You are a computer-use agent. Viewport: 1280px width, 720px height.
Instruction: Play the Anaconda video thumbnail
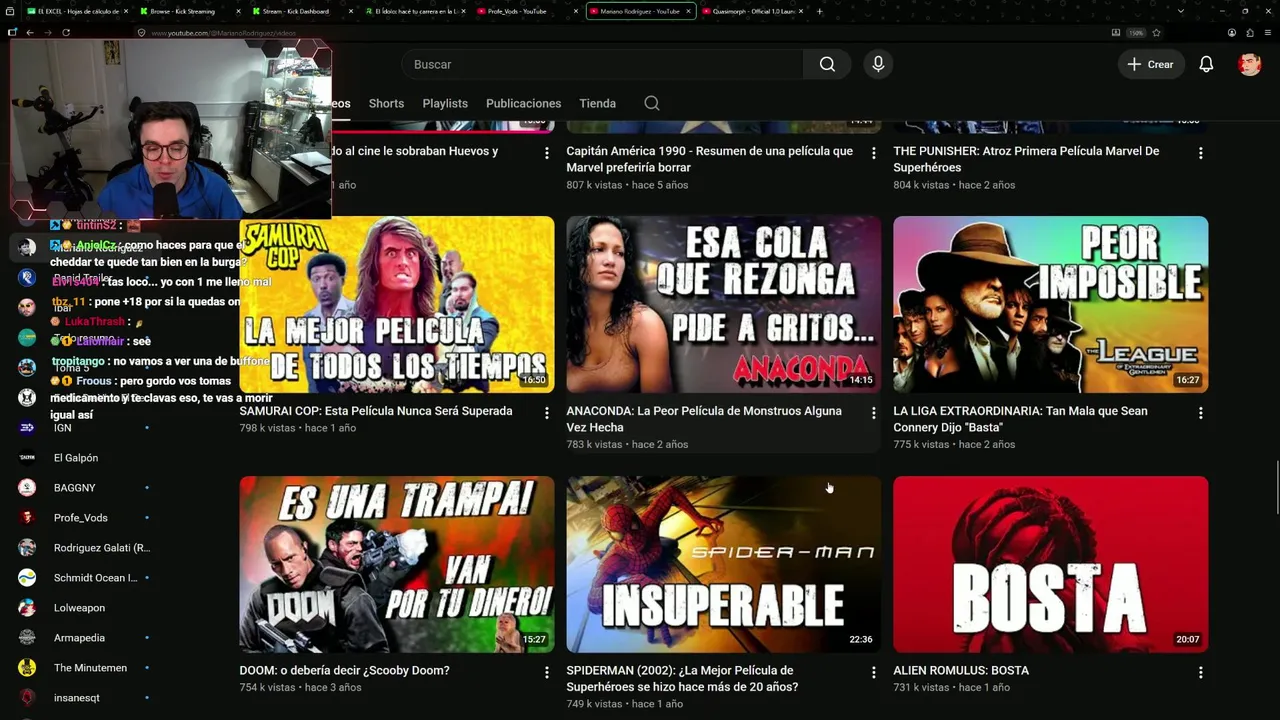coord(724,304)
